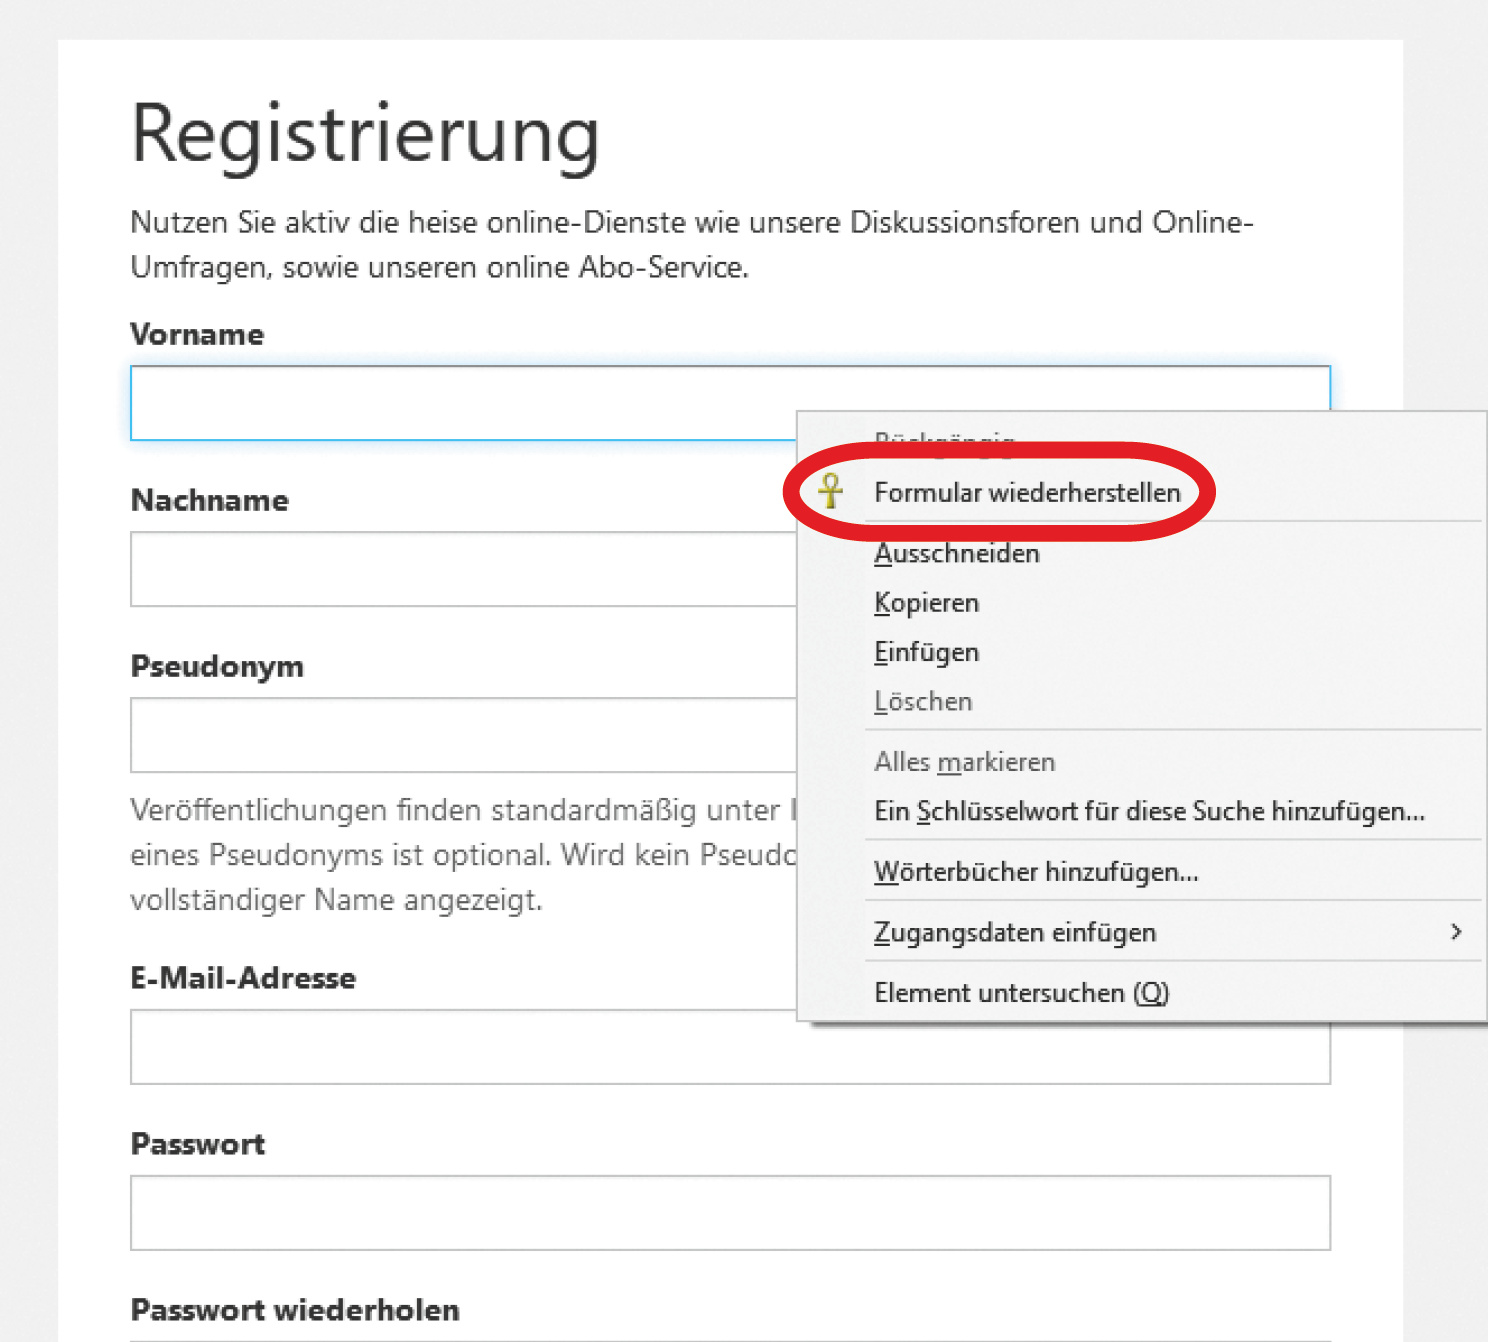1488x1342 pixels.
Task: Choose Ein Schlüsselwort für diese Suche hinzufügen
Action: pos(1149,811)
